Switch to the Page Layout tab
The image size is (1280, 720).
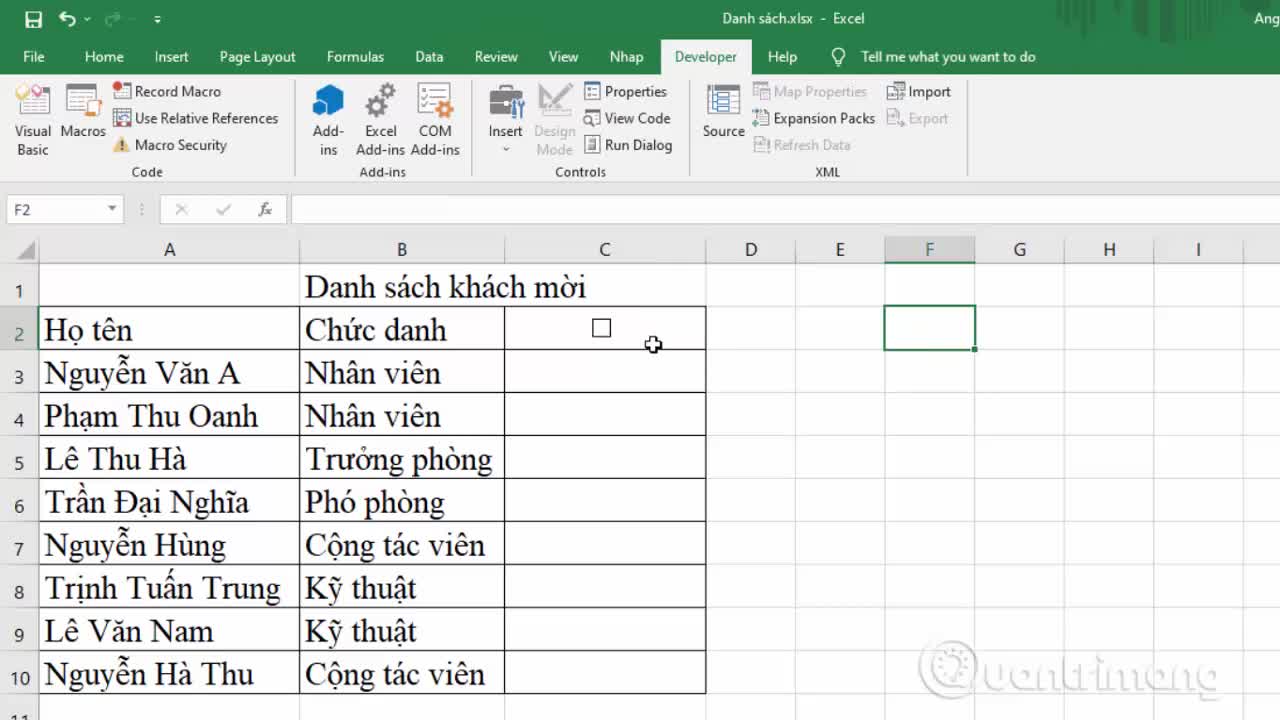[257, 57]
